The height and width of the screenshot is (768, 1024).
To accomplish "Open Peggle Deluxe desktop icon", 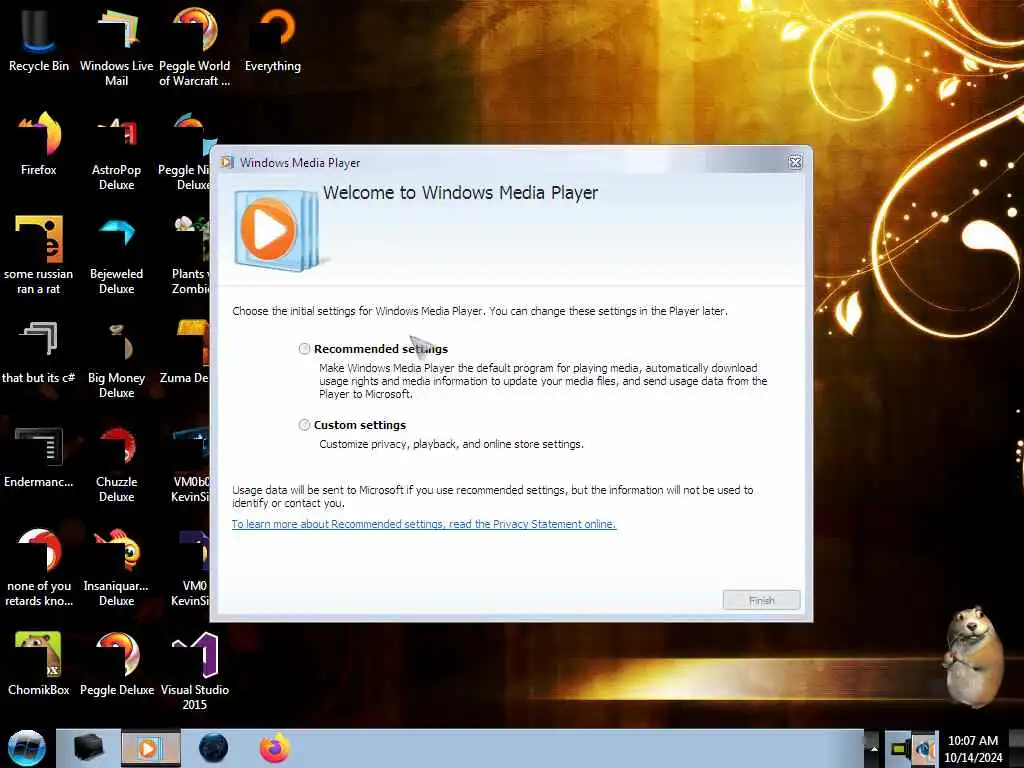I will click(116, 664).
